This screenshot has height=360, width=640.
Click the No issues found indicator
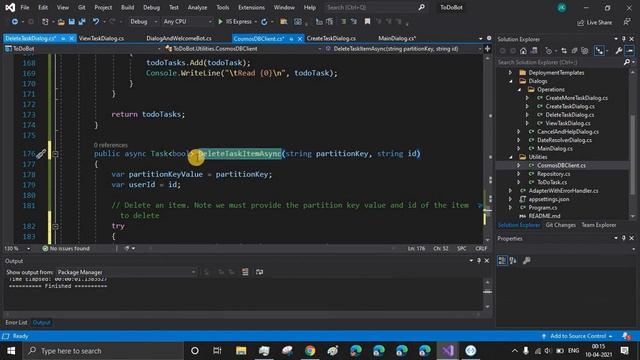(66, 248)
